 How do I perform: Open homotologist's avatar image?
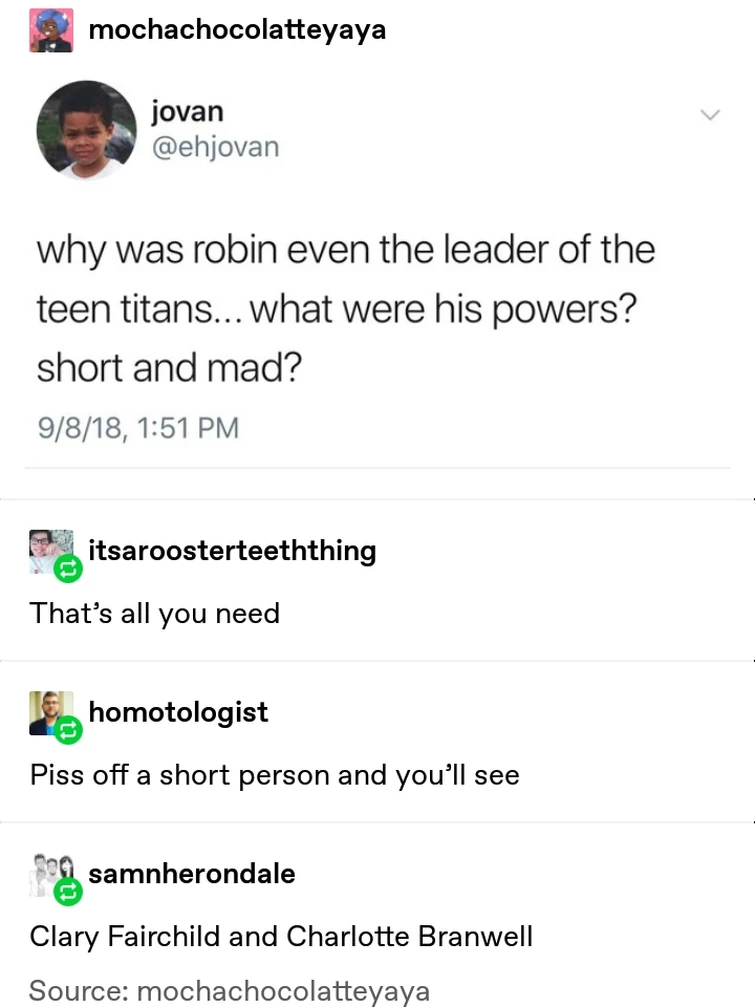click(x=51, y=712)
